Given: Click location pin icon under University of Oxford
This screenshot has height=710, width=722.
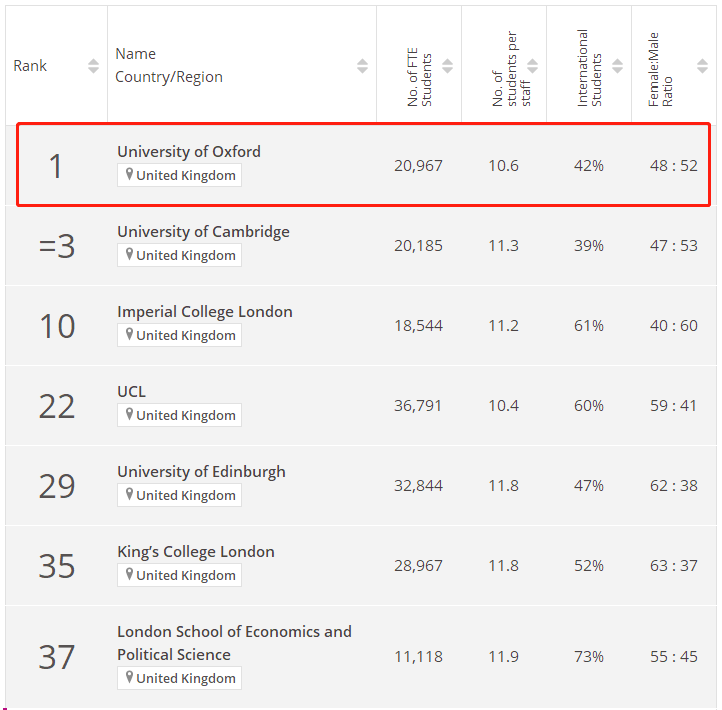Looking at the screenshot, I should pyautogui.click(x=129, y=175).
